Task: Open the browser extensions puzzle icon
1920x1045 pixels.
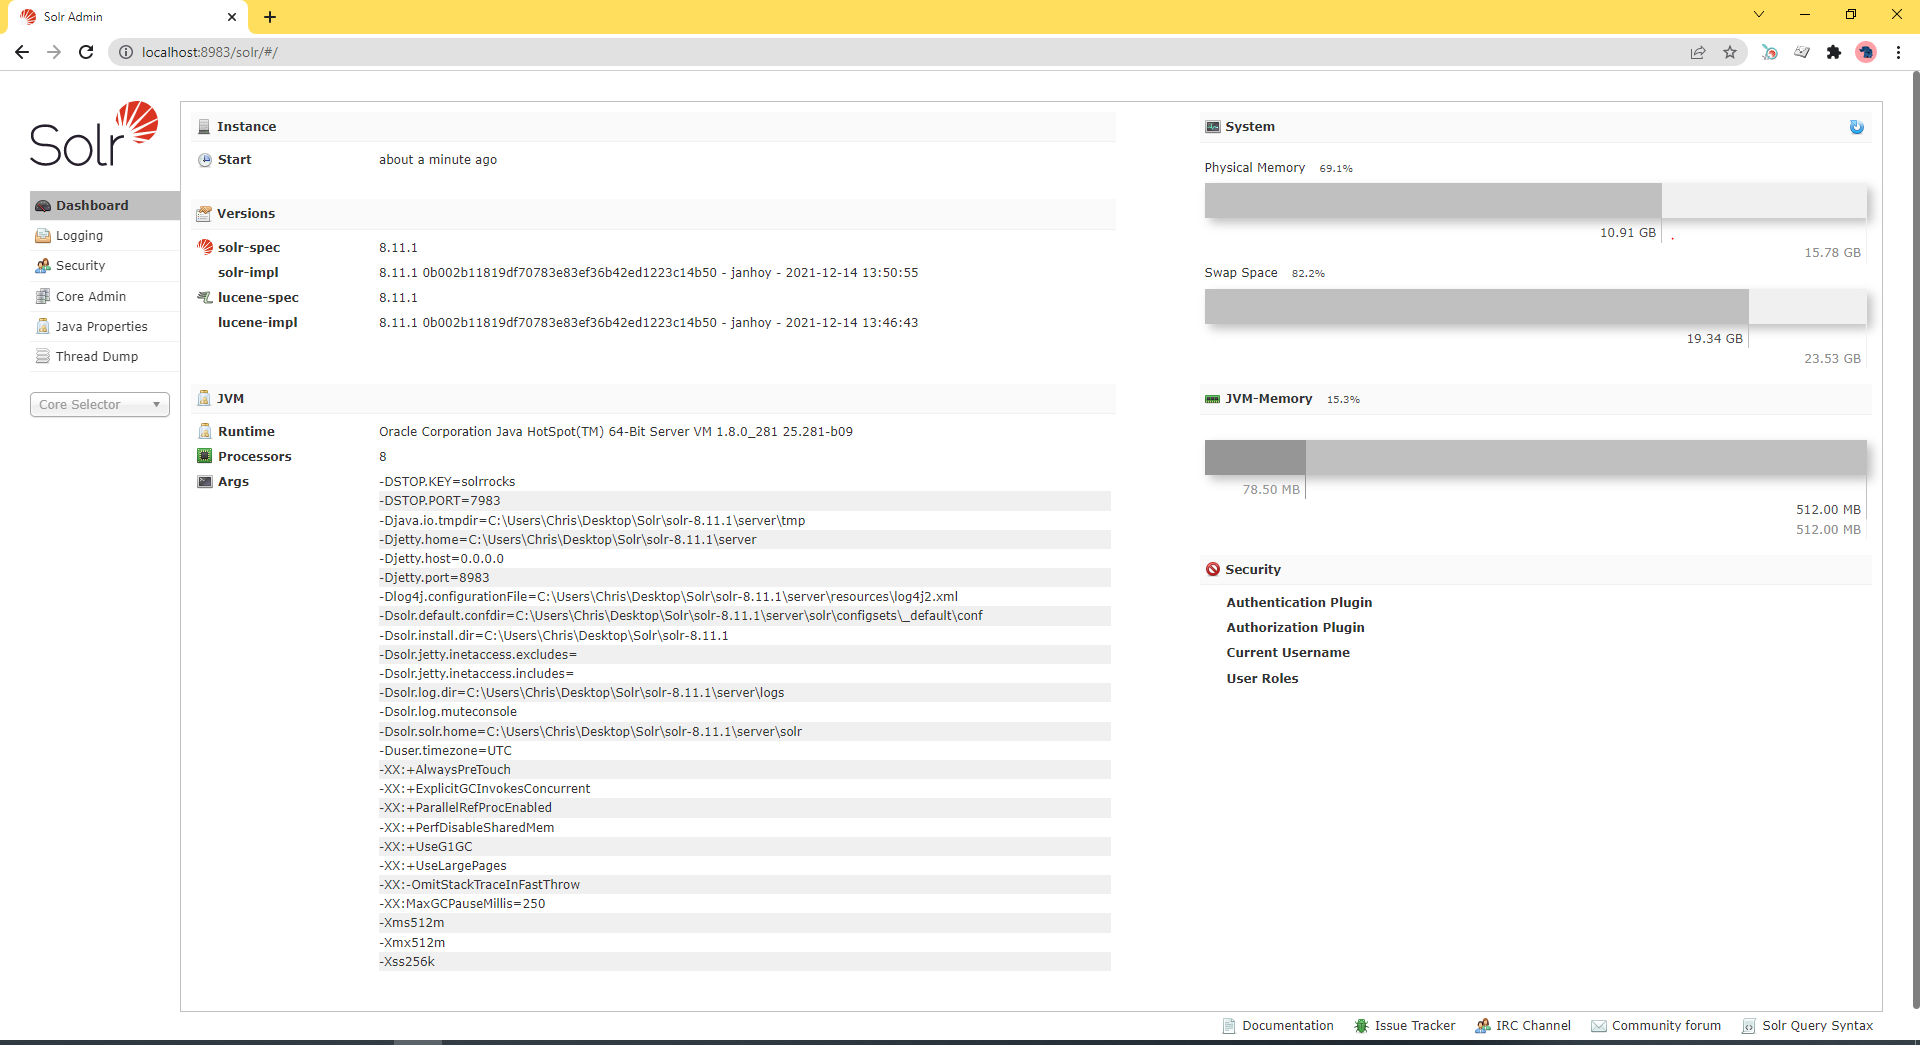Action: tap(1834, 52)
